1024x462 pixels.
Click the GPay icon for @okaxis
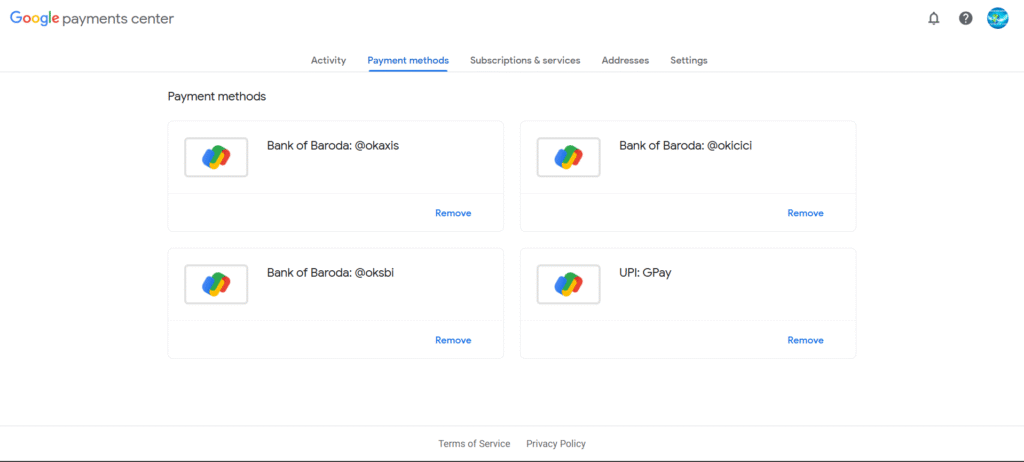coord(216,158)
